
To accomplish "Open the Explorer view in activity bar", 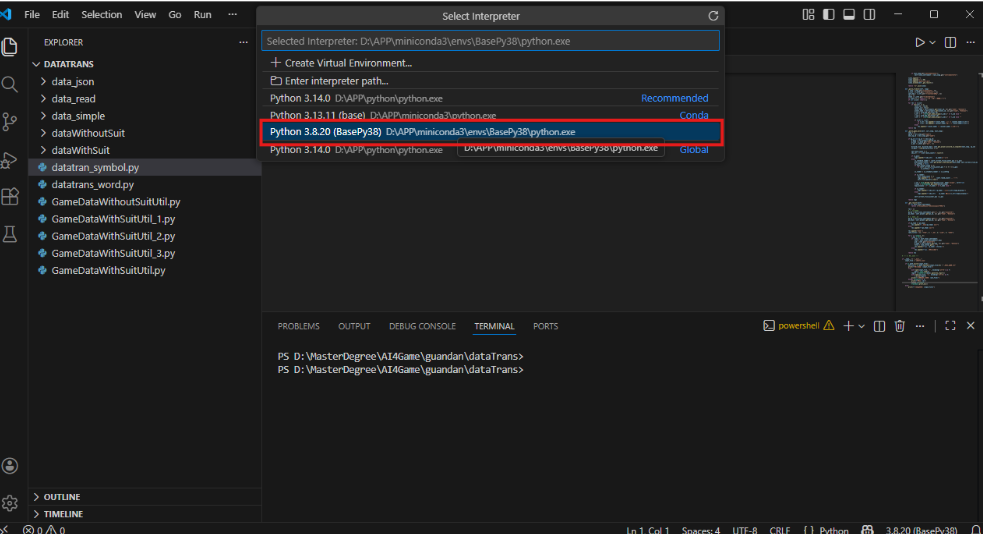I will coord(9,47).
